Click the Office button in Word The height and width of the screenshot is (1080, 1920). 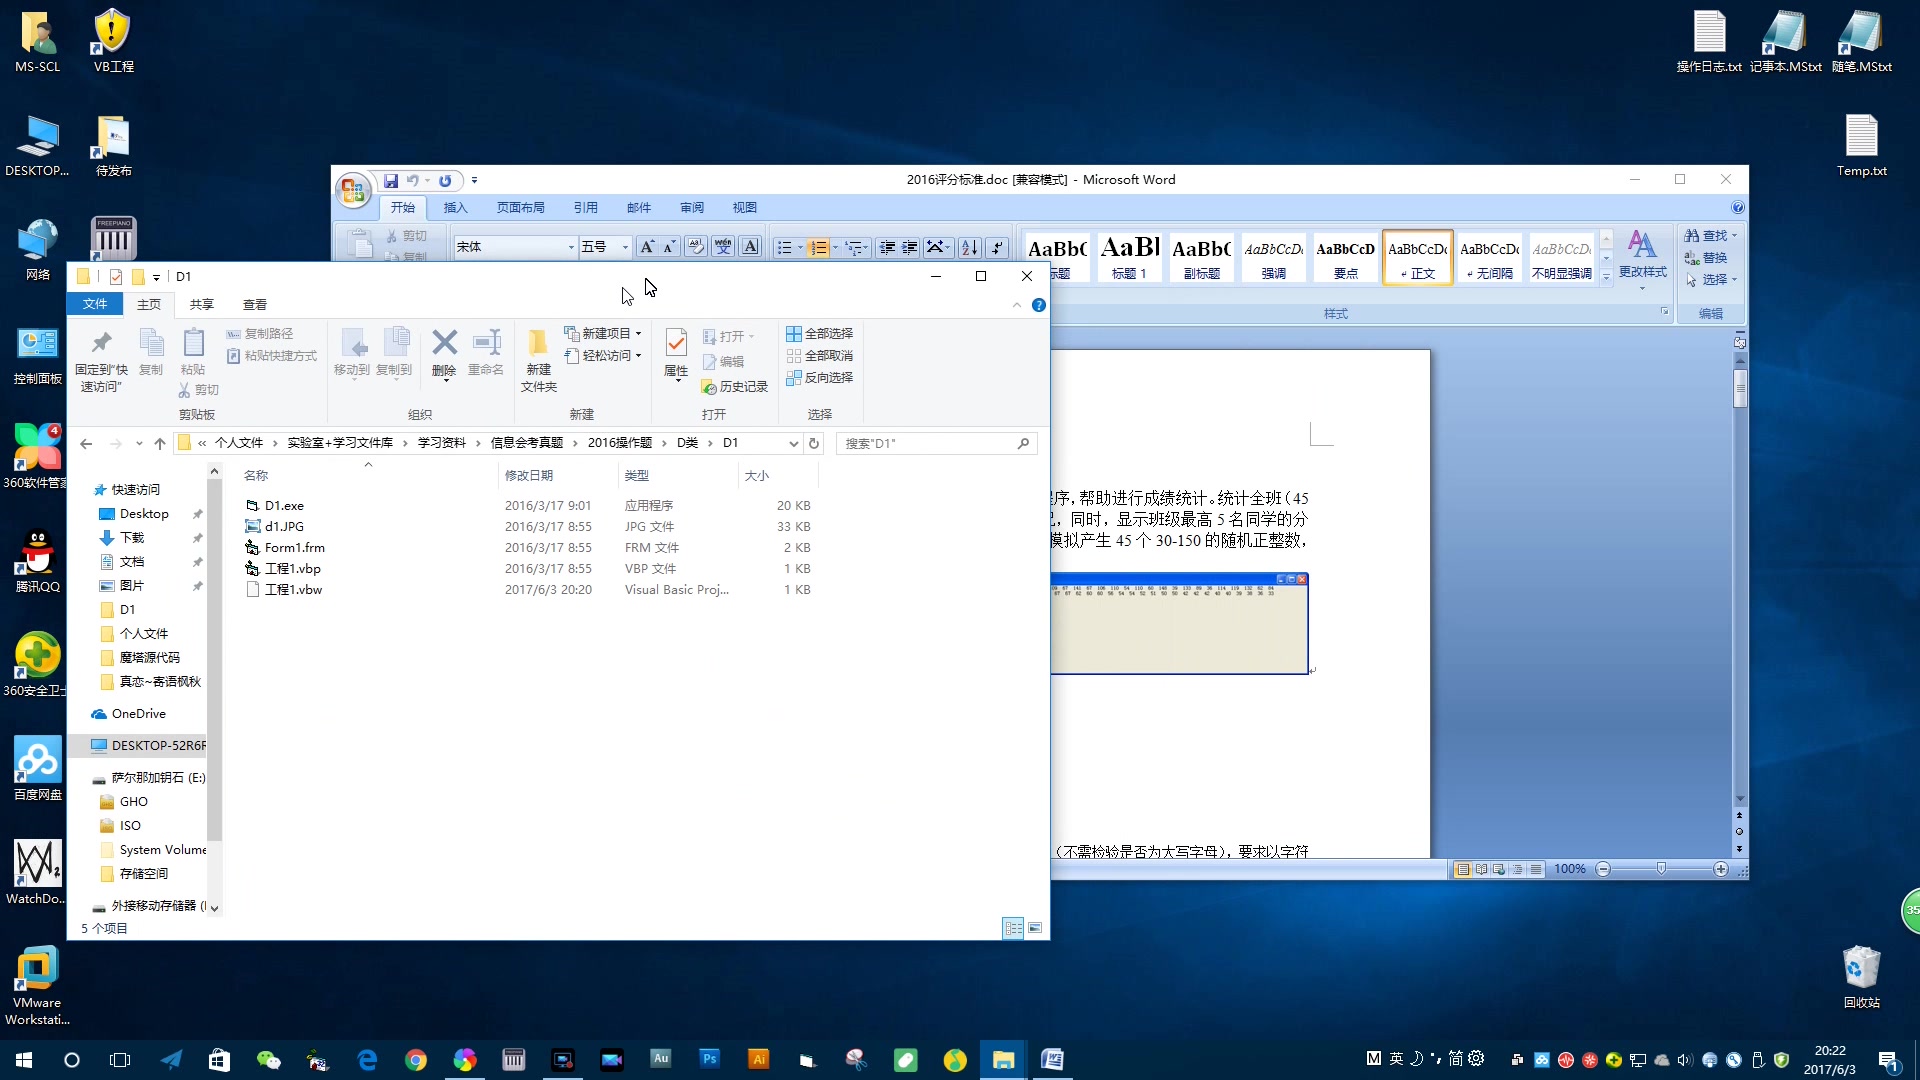(353, 190)
